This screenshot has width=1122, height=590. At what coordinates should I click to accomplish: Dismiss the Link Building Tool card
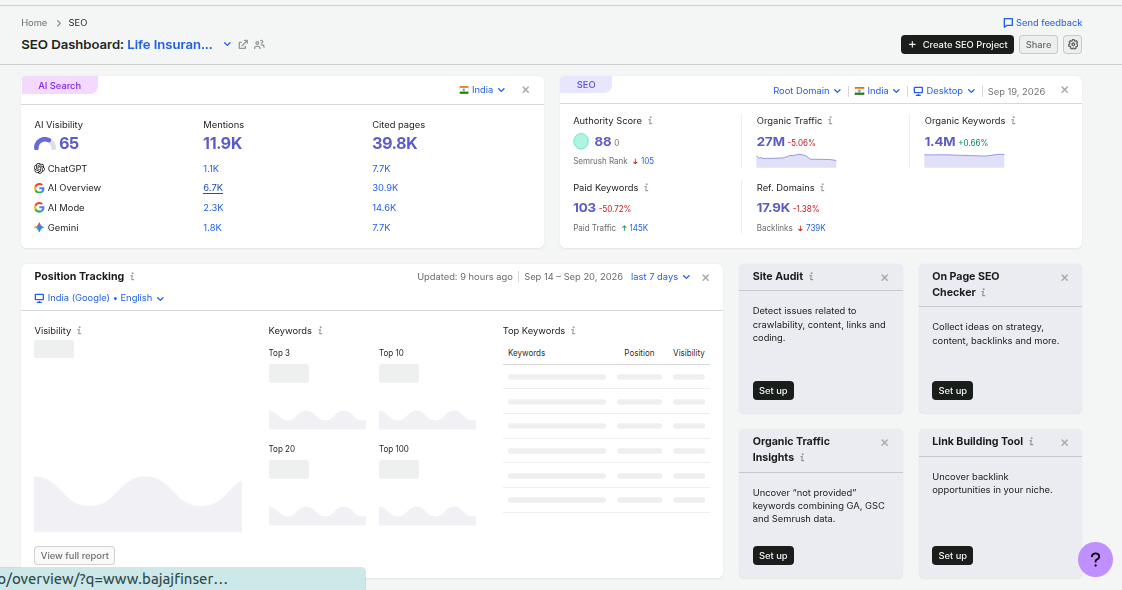(1065, 443)
